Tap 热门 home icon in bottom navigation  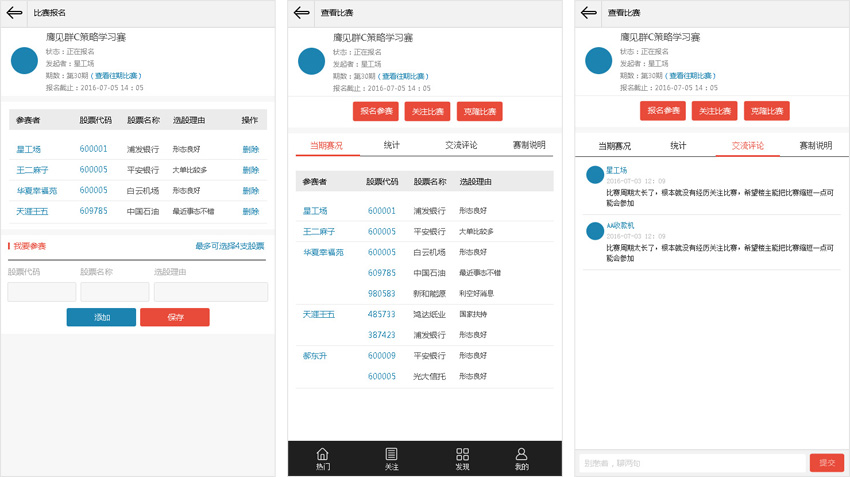click(322, 459)
